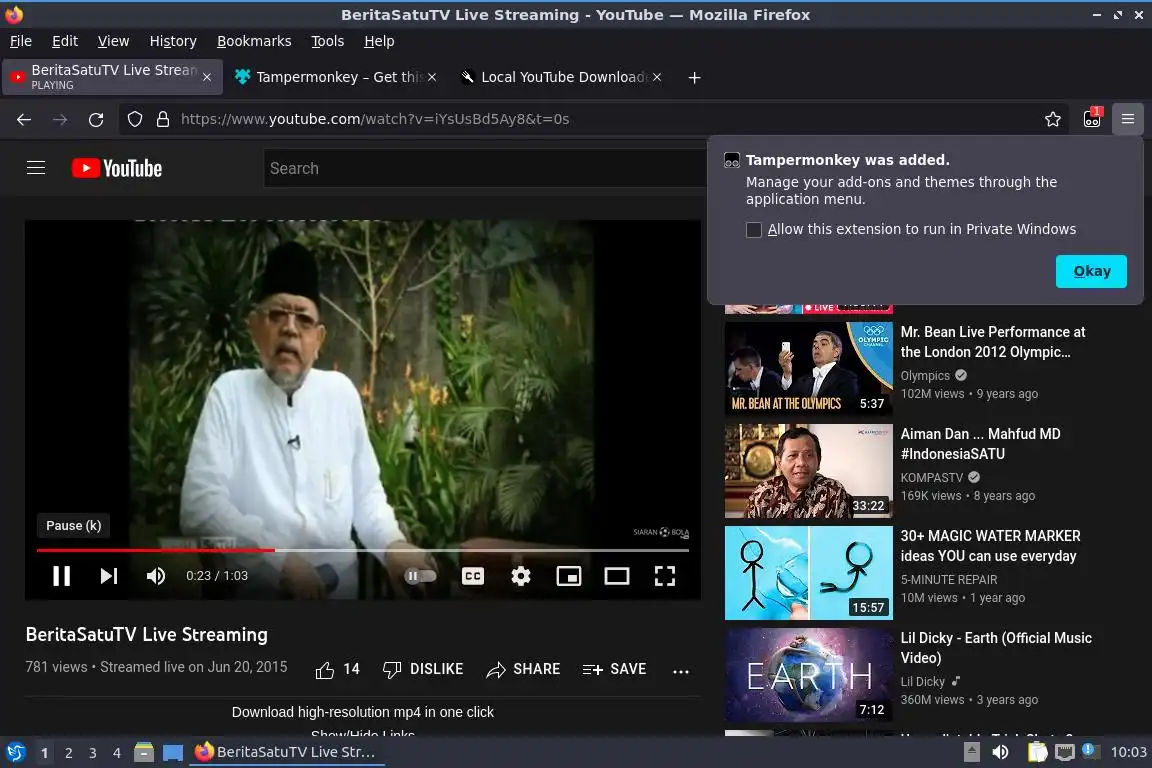
Task: Open the Bookmarks menu
Action: 254,41
